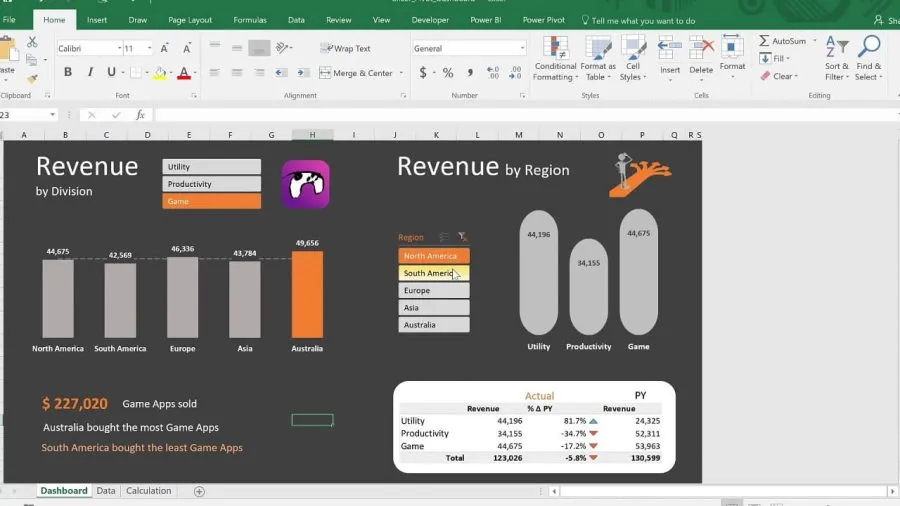Open the Page Layout ribbon tab
900x506 pixels.
(x=190, y=20)
